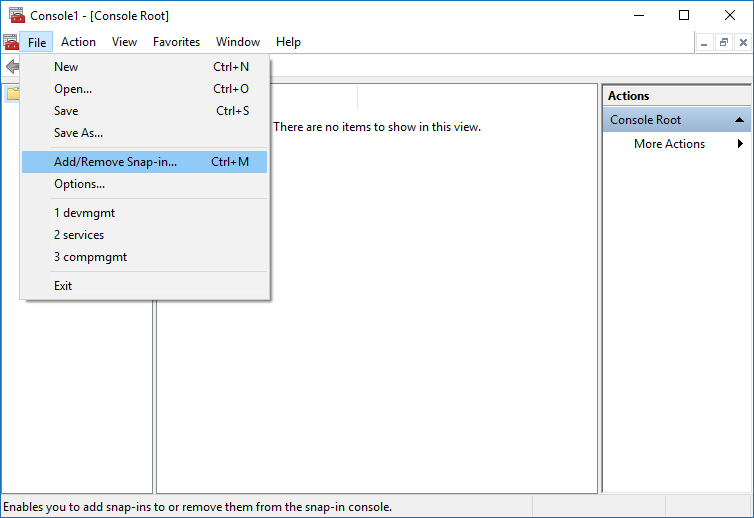Open the View menu
Viewport: 754px width, 518px height.
pyautogui.click(x=124, y=42)
